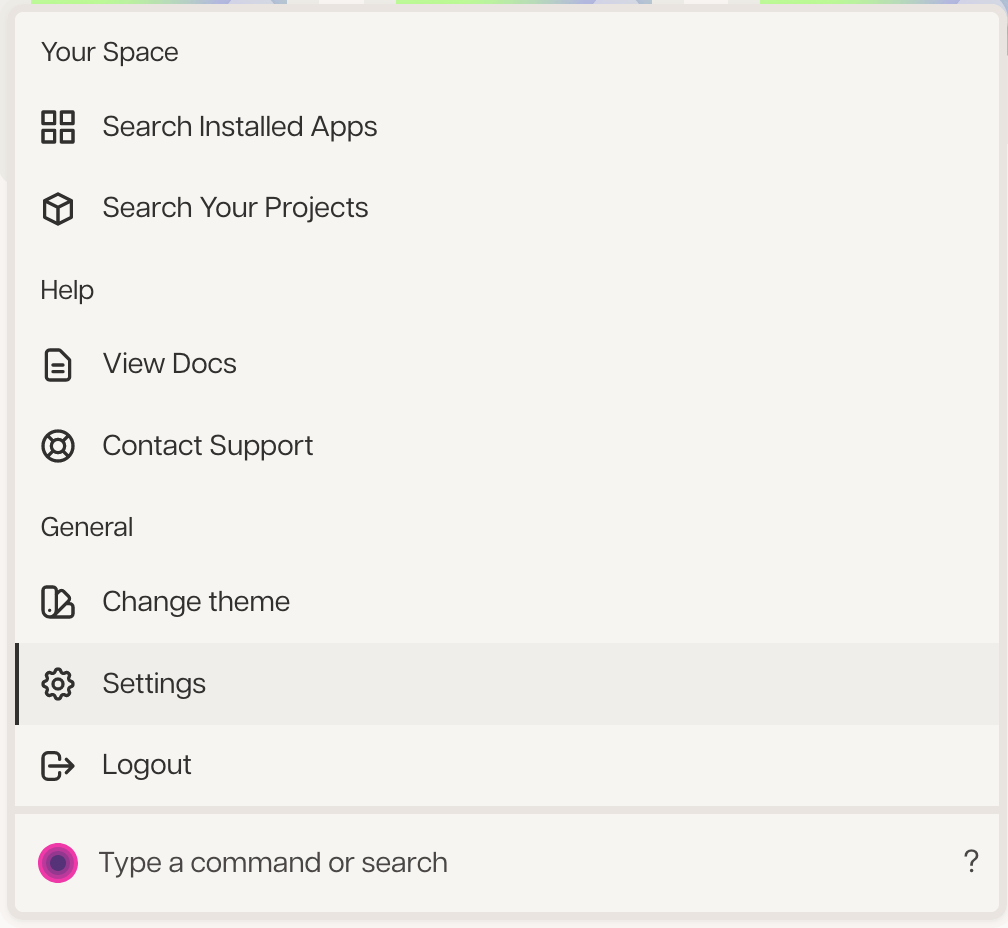Click the lifebuoy icon for Contact Support
The width and height of the screenshot is (1008, 928).
(x=58, y=446)
